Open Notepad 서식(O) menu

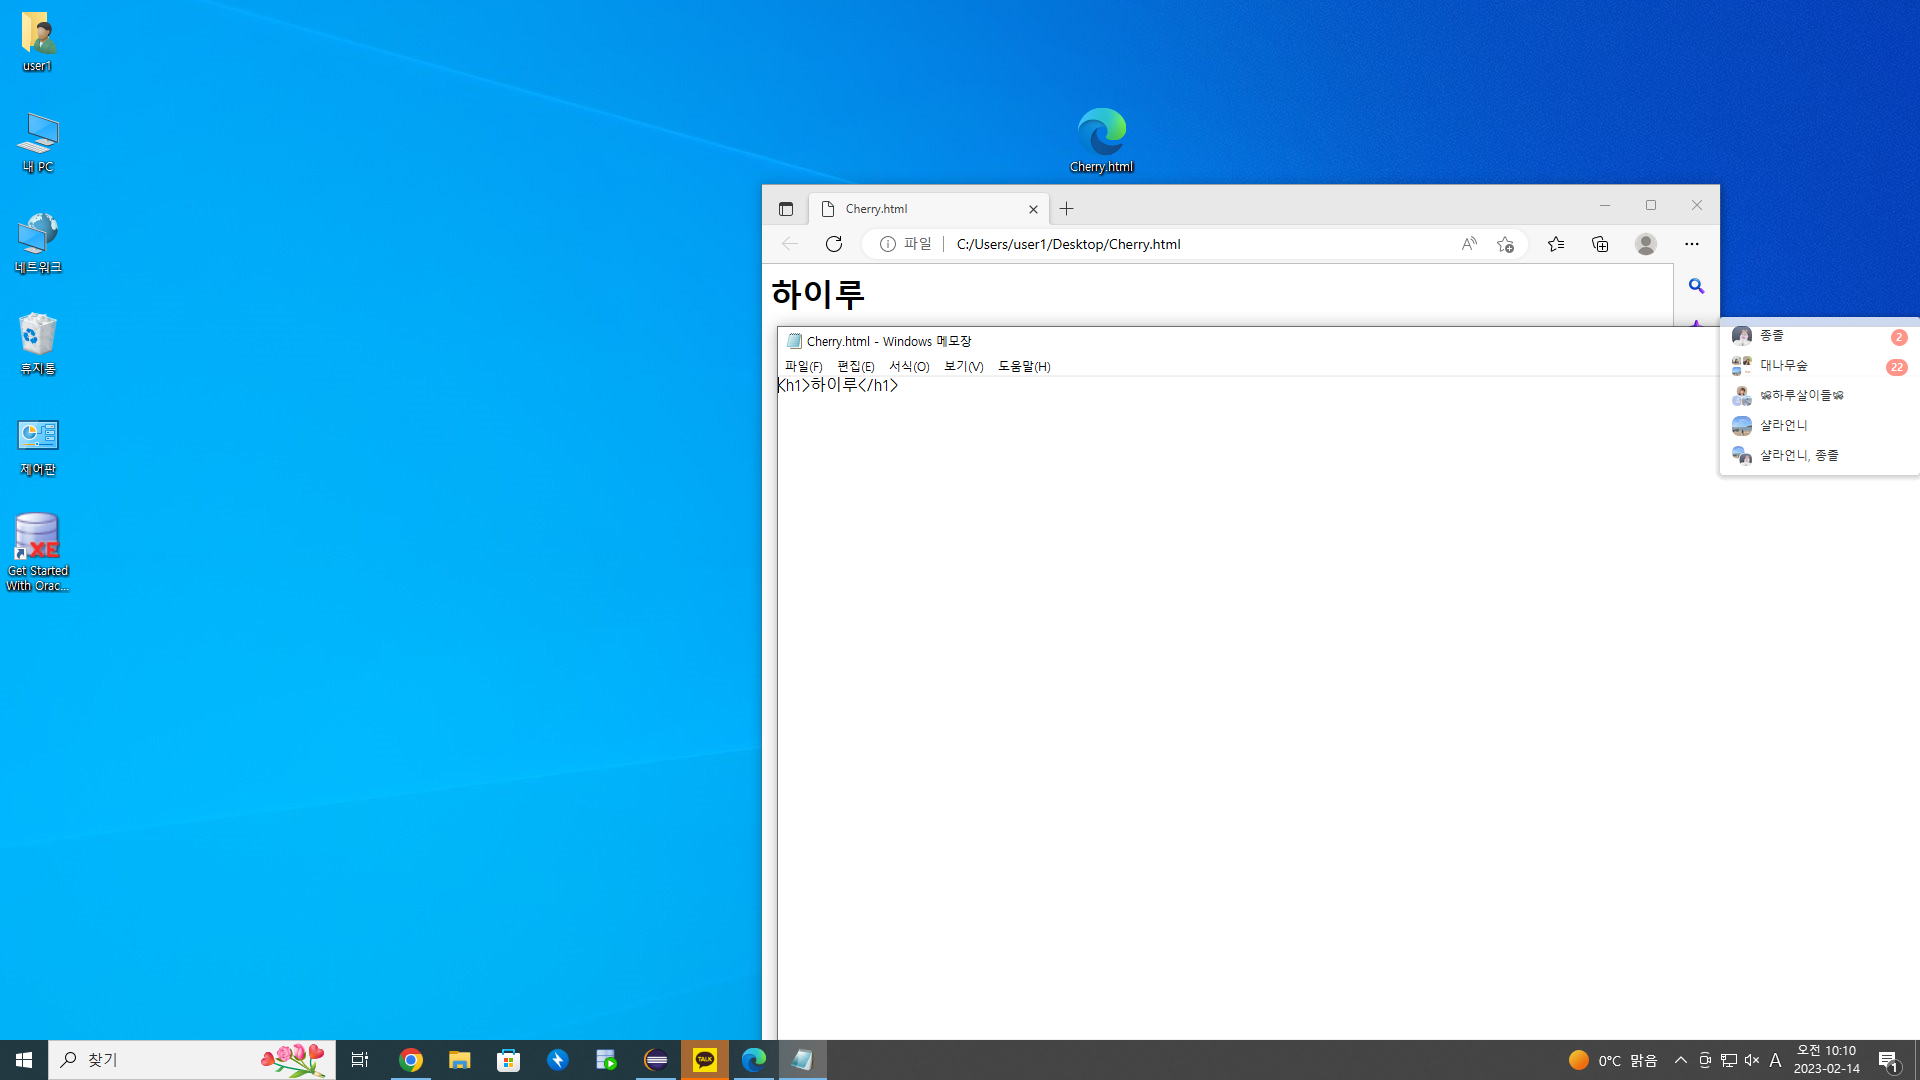pos(909,366)
